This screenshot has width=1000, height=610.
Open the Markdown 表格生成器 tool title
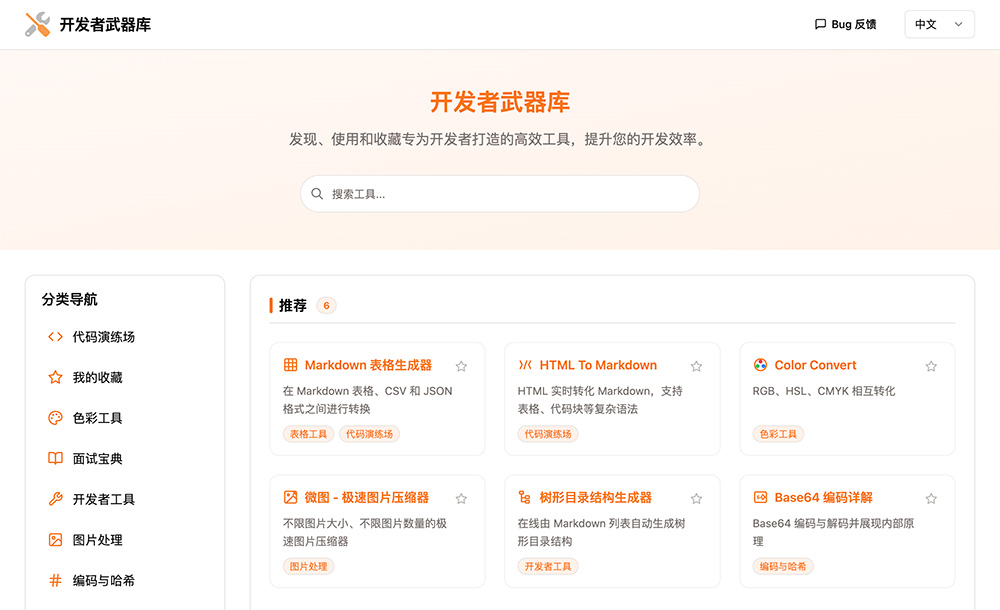coord(369,365)
